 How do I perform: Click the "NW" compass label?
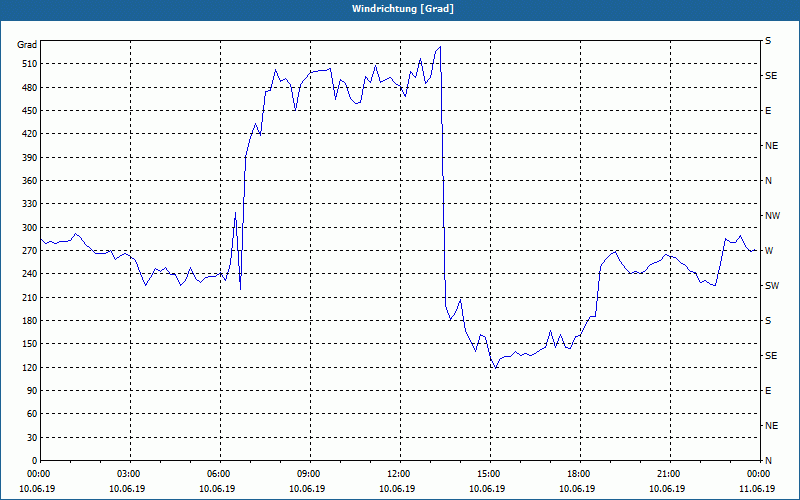[x=773, y=216]
